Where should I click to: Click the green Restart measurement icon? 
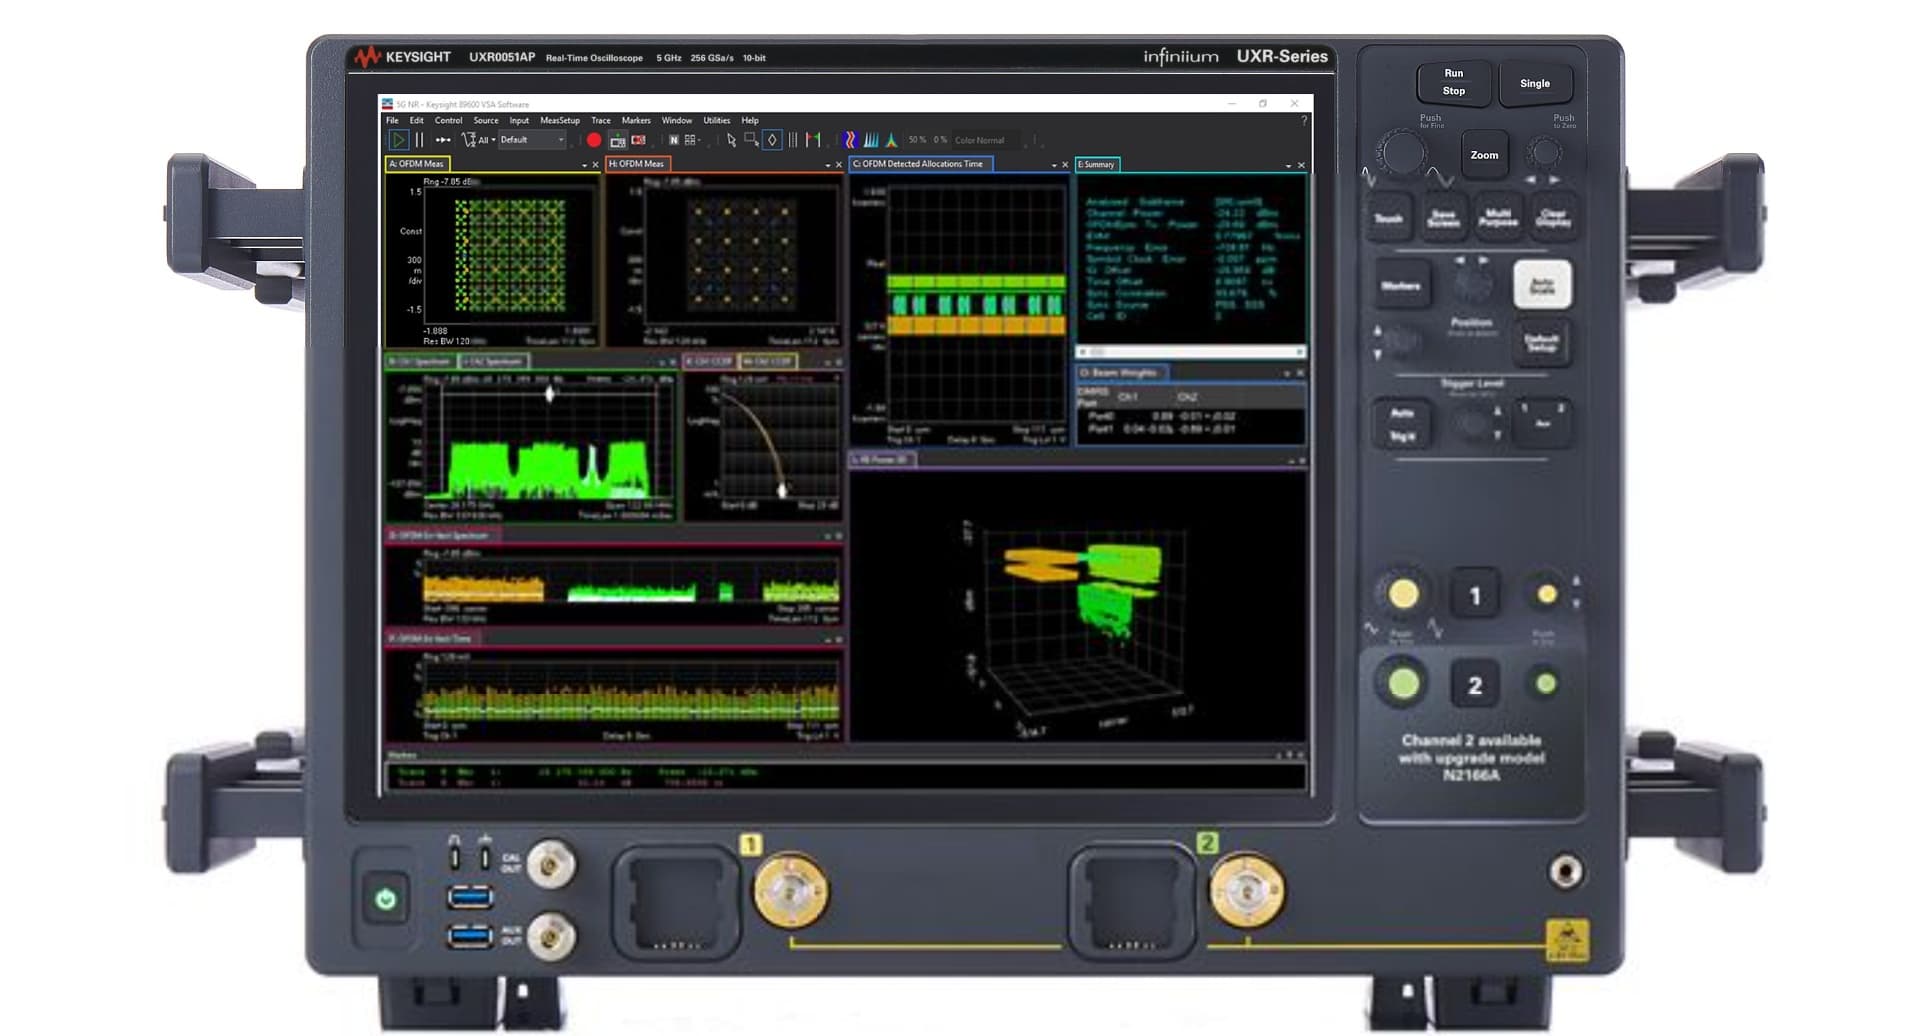coord(397,140)
